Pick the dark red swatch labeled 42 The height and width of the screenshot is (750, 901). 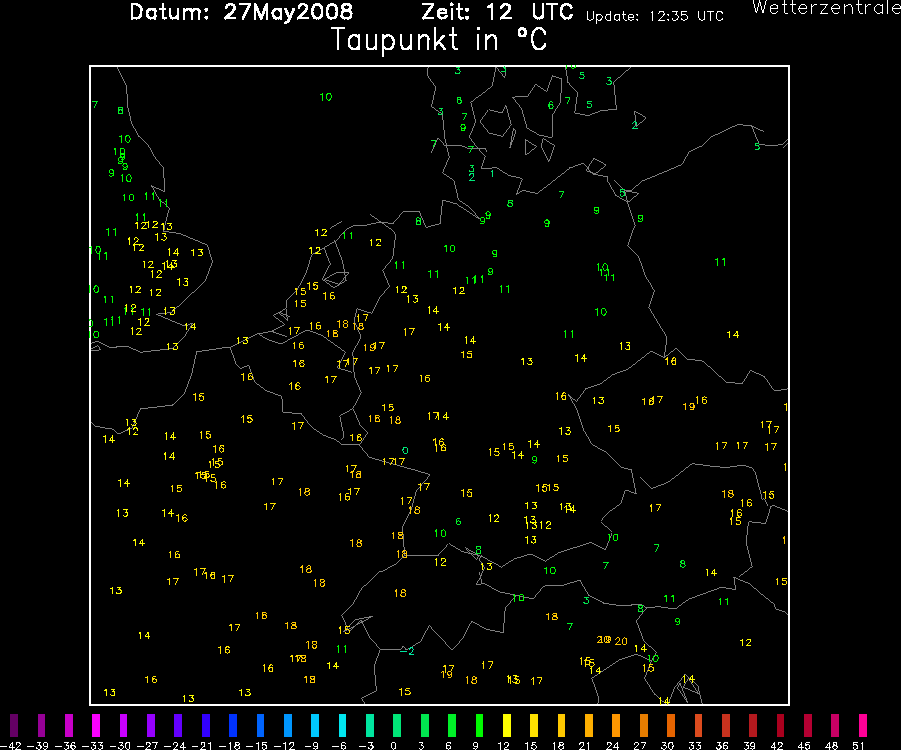click(x=780, y=725)
